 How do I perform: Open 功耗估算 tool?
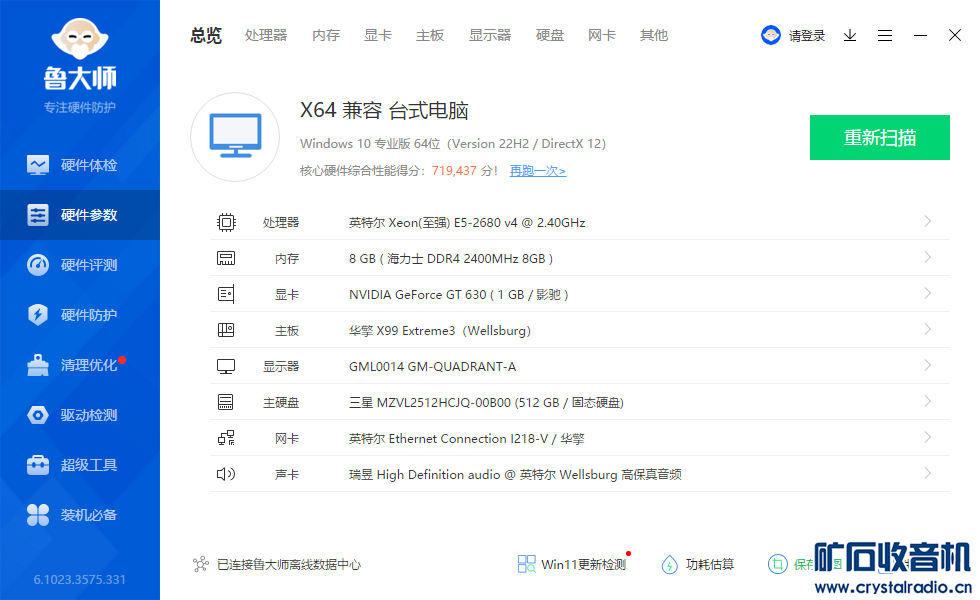click(x=698, y=564)
